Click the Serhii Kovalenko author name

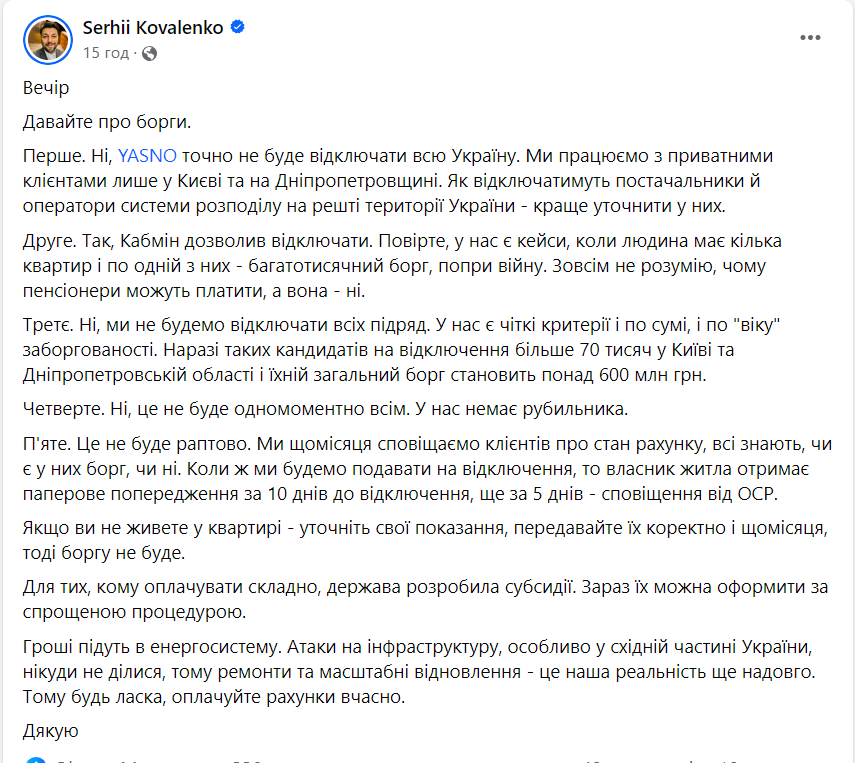pos(154,28)
